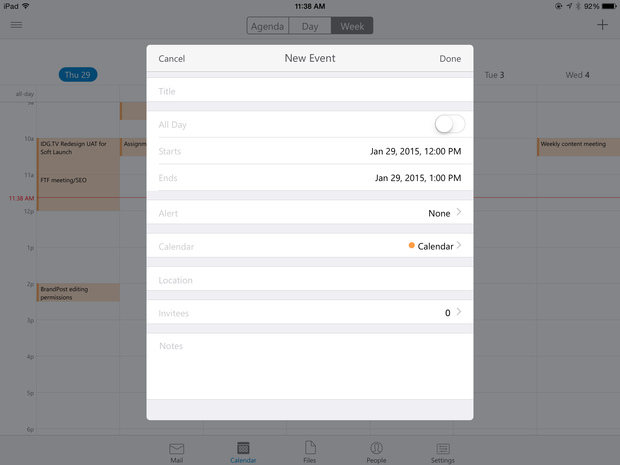Open Weekly content meeting event
The image size is (620, 465).
coord(578,147)
